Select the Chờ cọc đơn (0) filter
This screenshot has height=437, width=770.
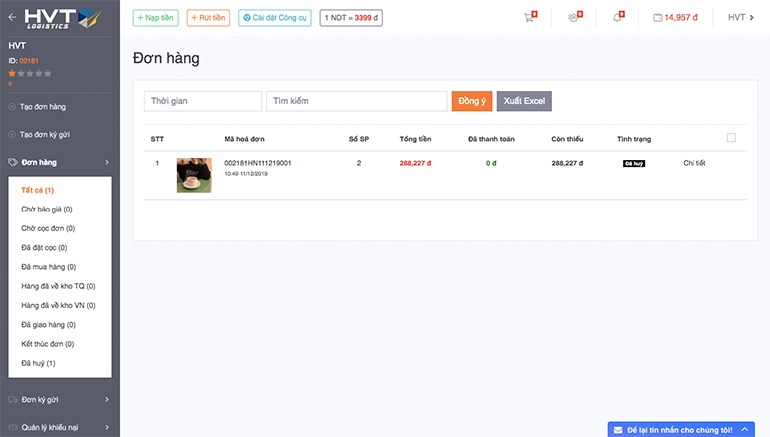click(48, 228)
